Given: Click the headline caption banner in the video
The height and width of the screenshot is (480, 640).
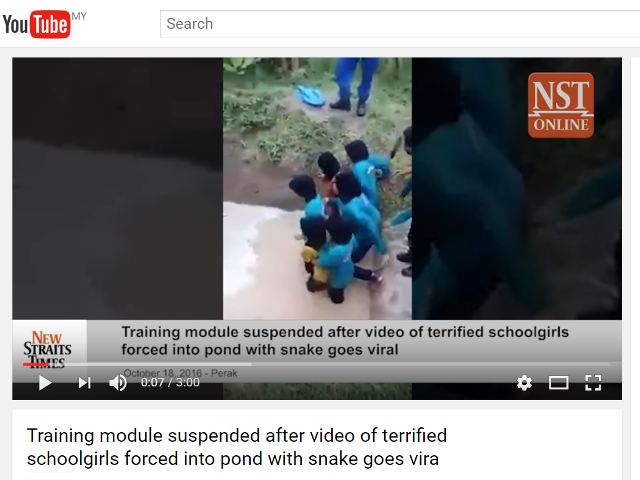Looking at the screenshot, I should (345, 341).
